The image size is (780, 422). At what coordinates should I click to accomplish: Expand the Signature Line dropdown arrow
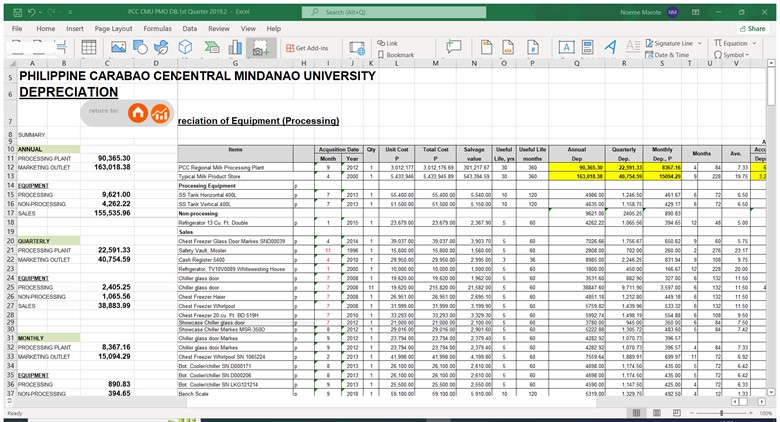(699, 43)
